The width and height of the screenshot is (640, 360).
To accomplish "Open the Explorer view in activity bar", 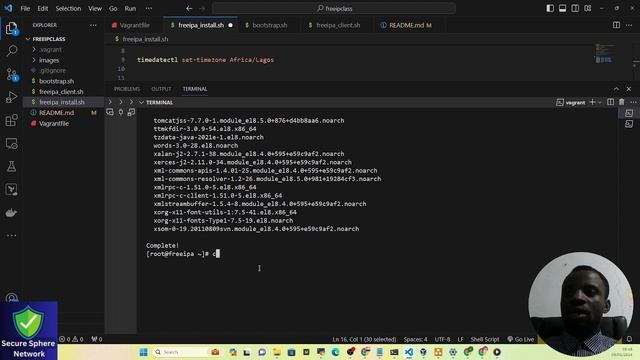I will (11, 28).
